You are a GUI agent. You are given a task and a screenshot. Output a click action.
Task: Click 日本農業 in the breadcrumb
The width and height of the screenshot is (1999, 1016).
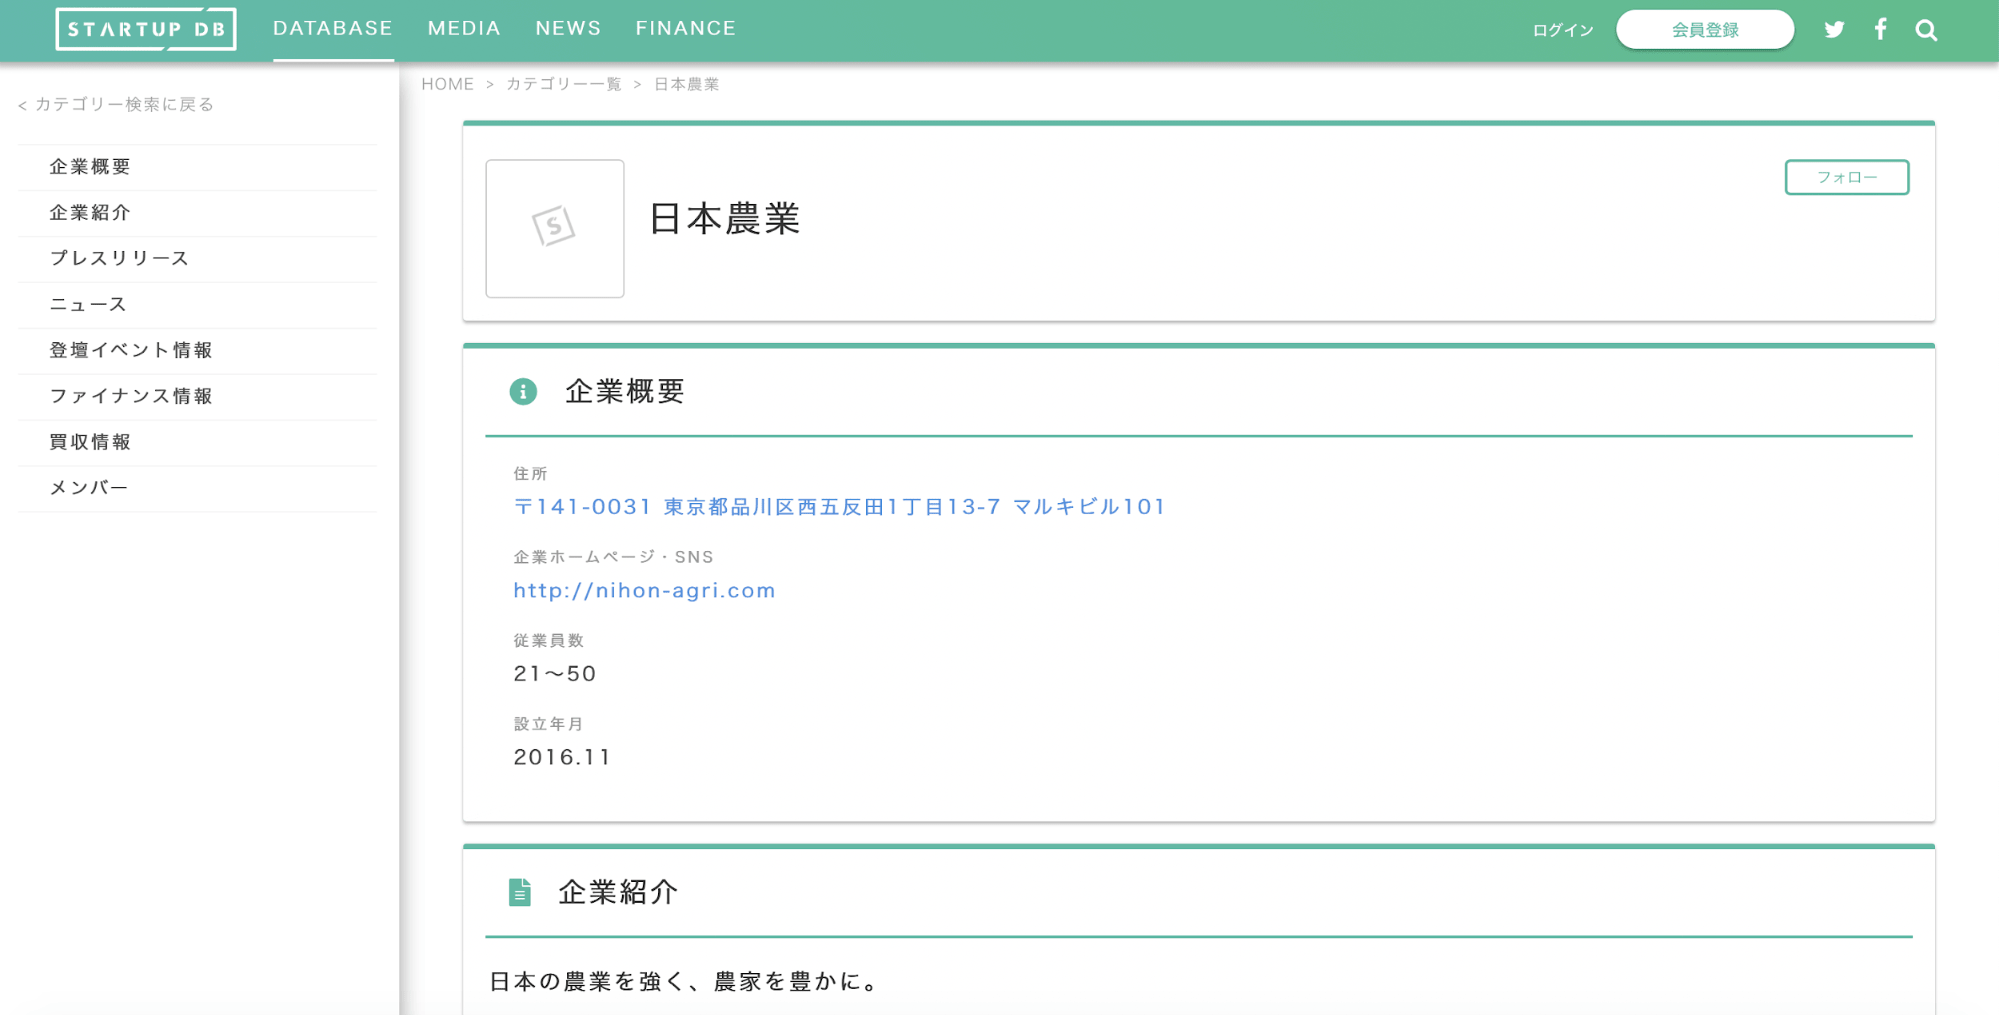pos(687,84)
